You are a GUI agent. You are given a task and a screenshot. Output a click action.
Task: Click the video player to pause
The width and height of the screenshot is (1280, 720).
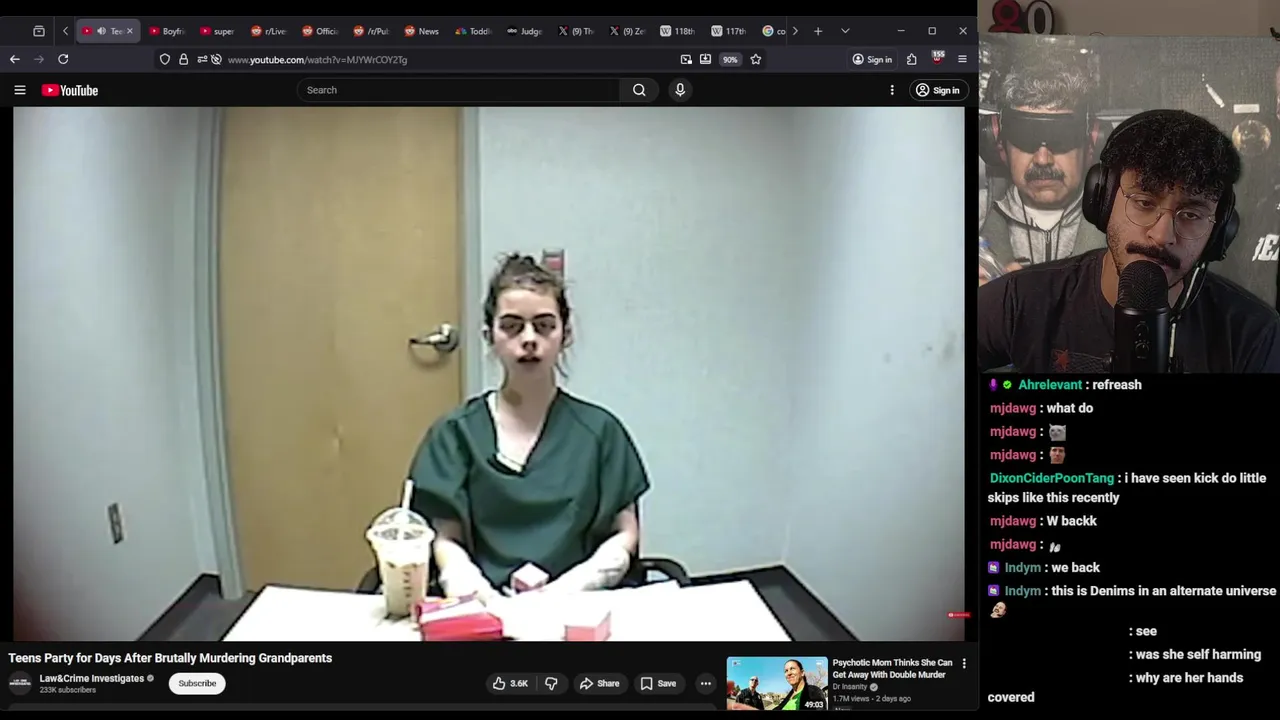click(x=489, y=374)
